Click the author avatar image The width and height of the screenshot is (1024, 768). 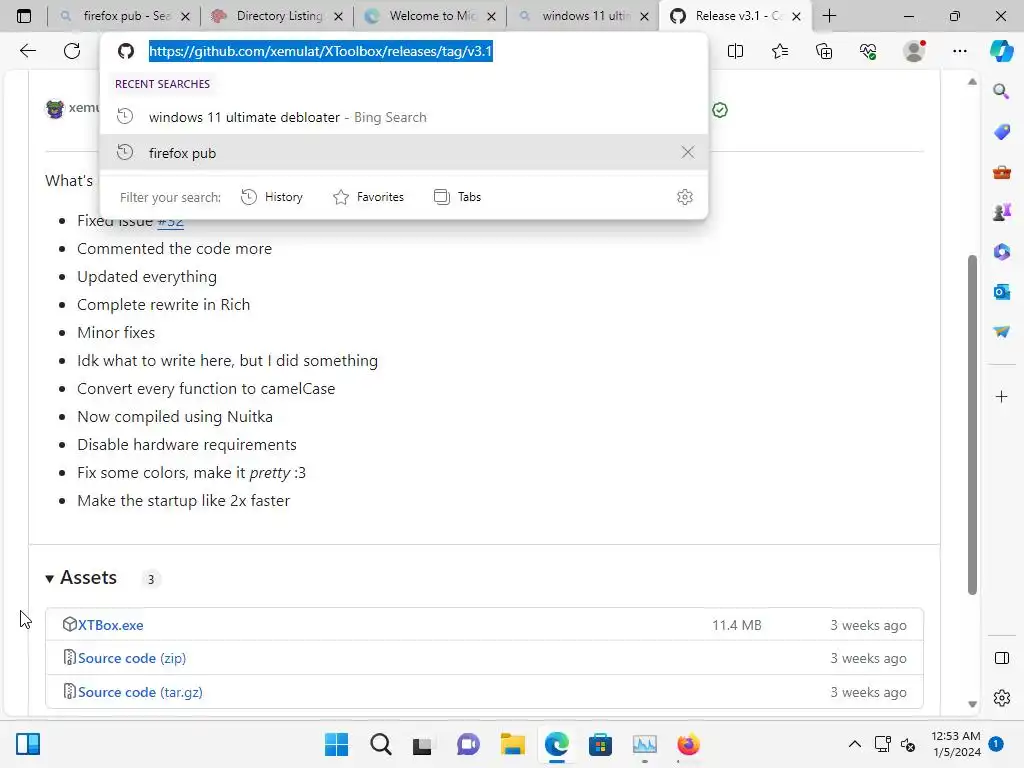pyautogui.click(x=55, y=108)
